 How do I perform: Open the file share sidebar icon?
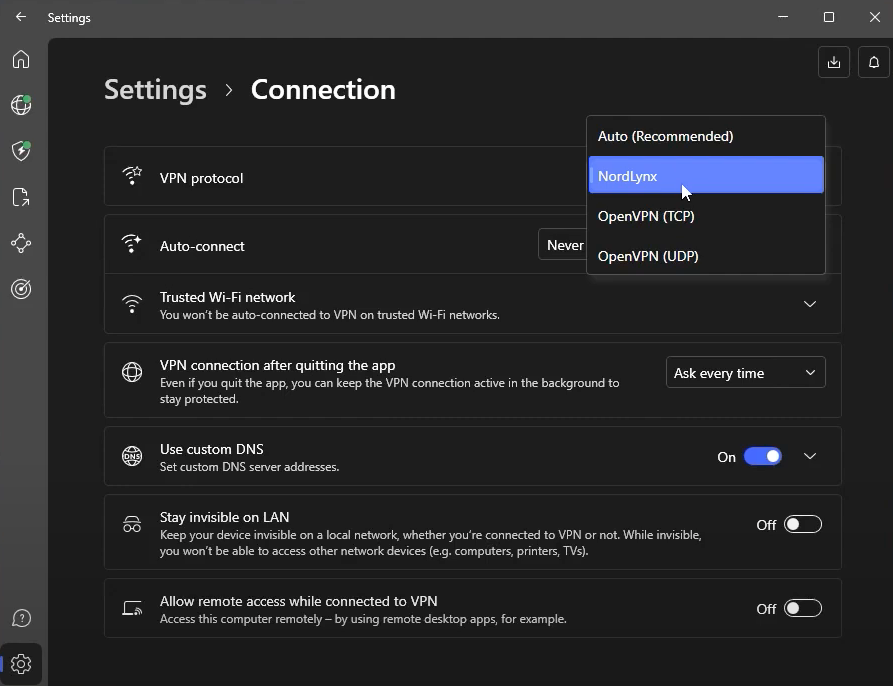pos(21,197)
